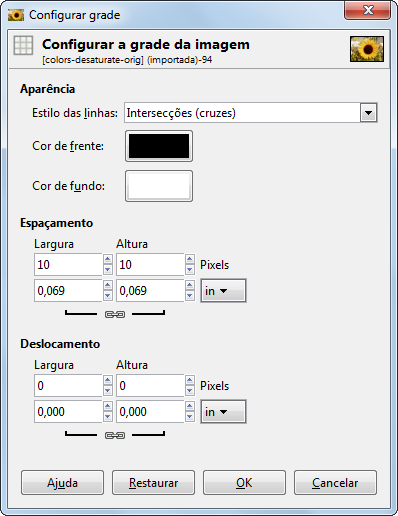Decrease Espaçamento Altura inches with down arrow
The width and height of the screenshot is (398, 516).
click(x=190, y=296)
